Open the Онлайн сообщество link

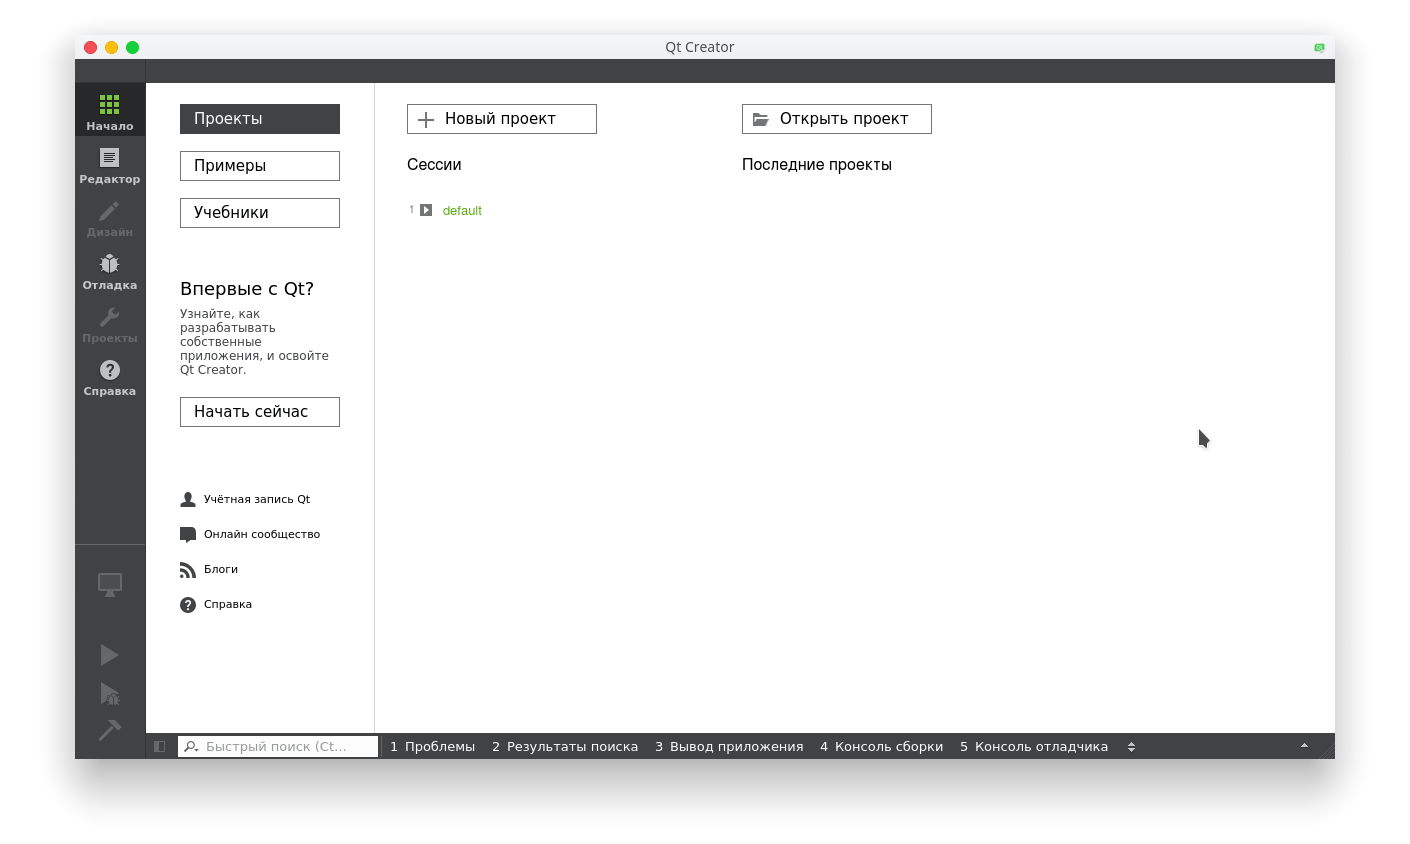[251, 534]
